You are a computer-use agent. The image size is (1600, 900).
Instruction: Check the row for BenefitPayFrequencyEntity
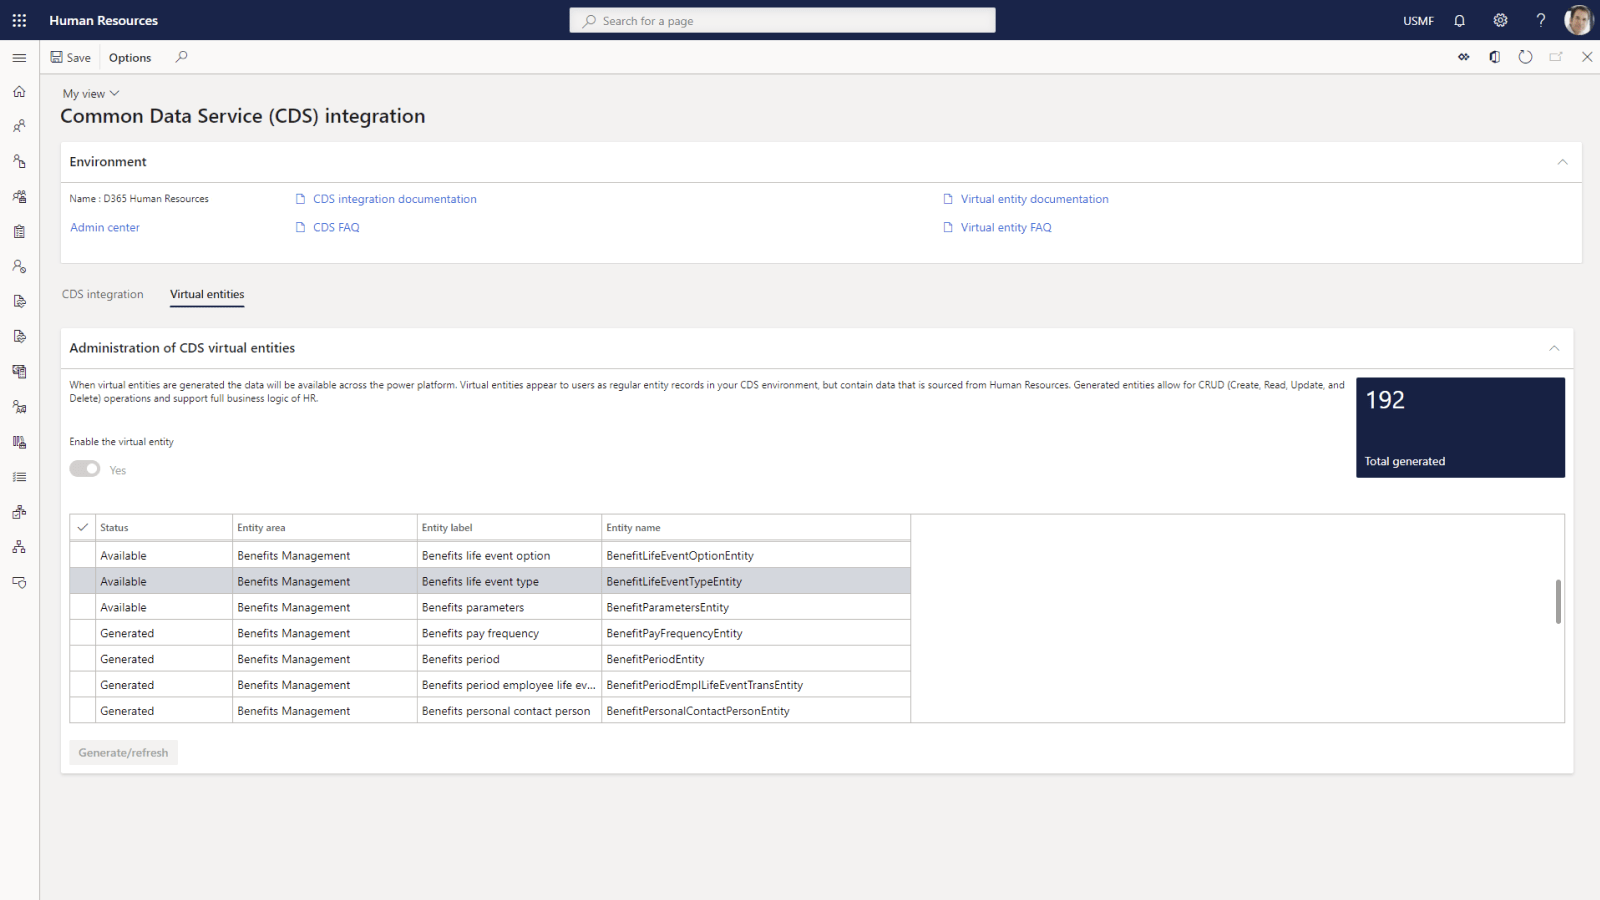(x=82, y=632)
